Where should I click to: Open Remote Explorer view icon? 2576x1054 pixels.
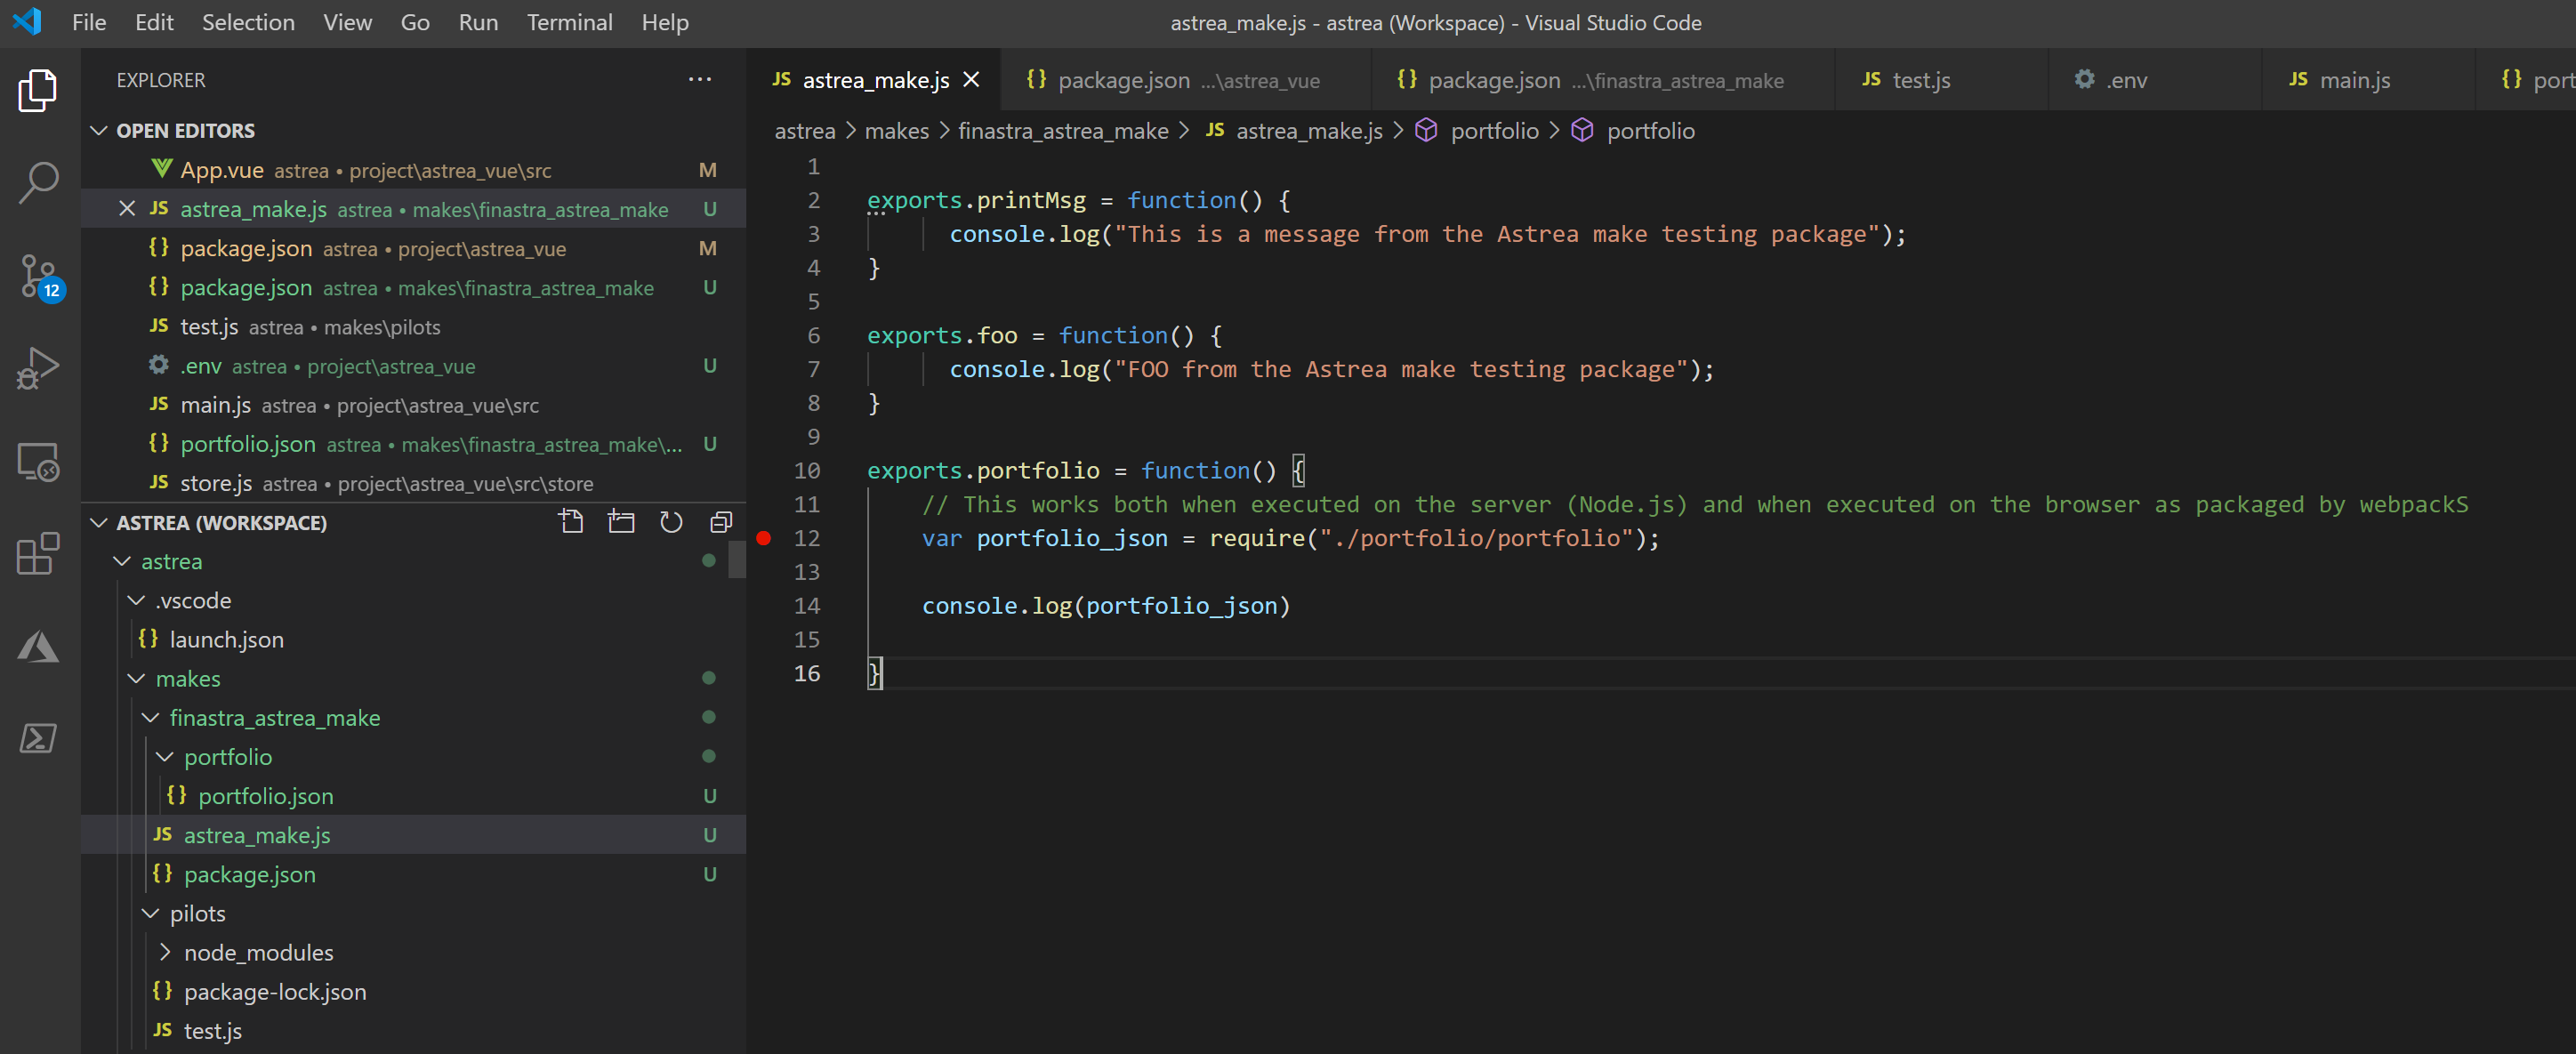click(x=38, y=461)
